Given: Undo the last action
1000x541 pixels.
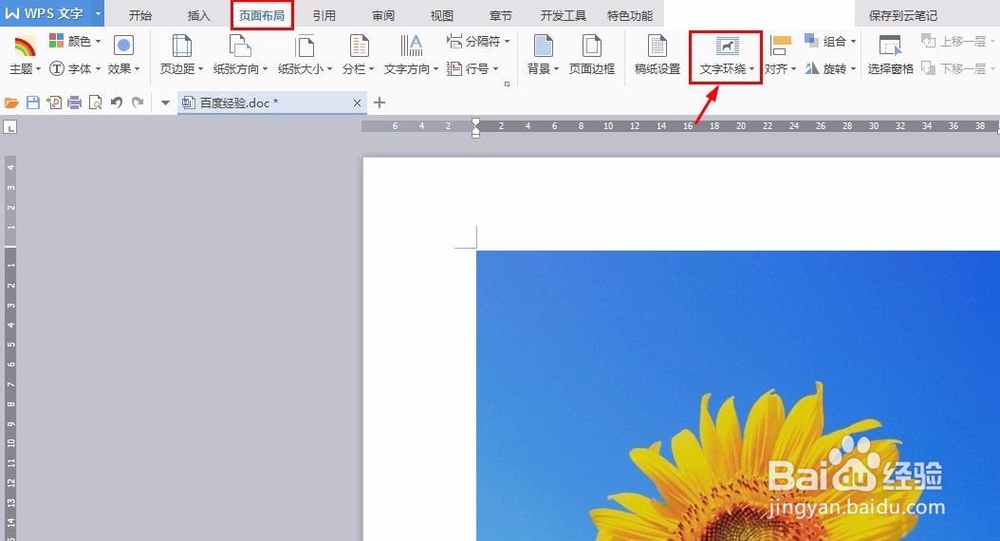Looking at the screenshot, I should [x=116, y=103].
